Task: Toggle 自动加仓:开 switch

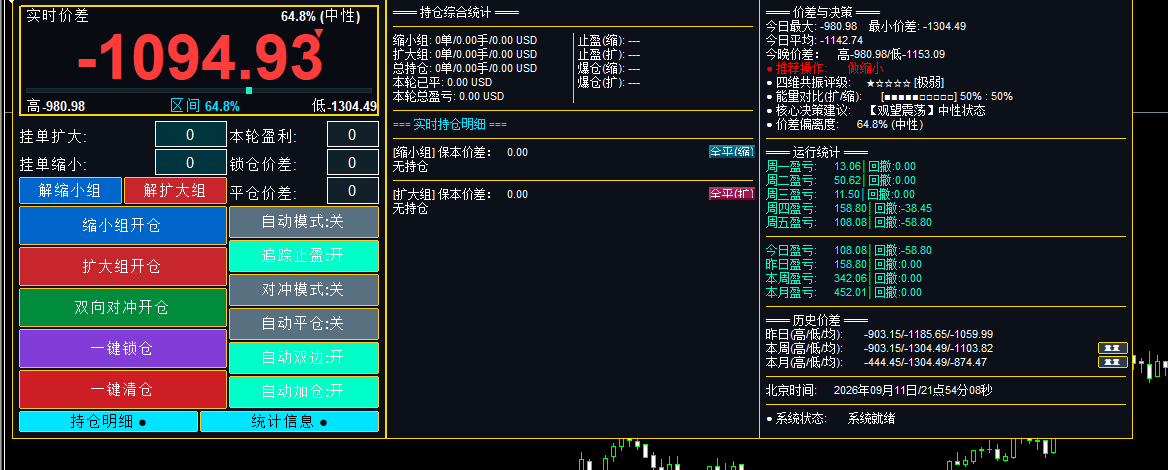Action: 304,392
